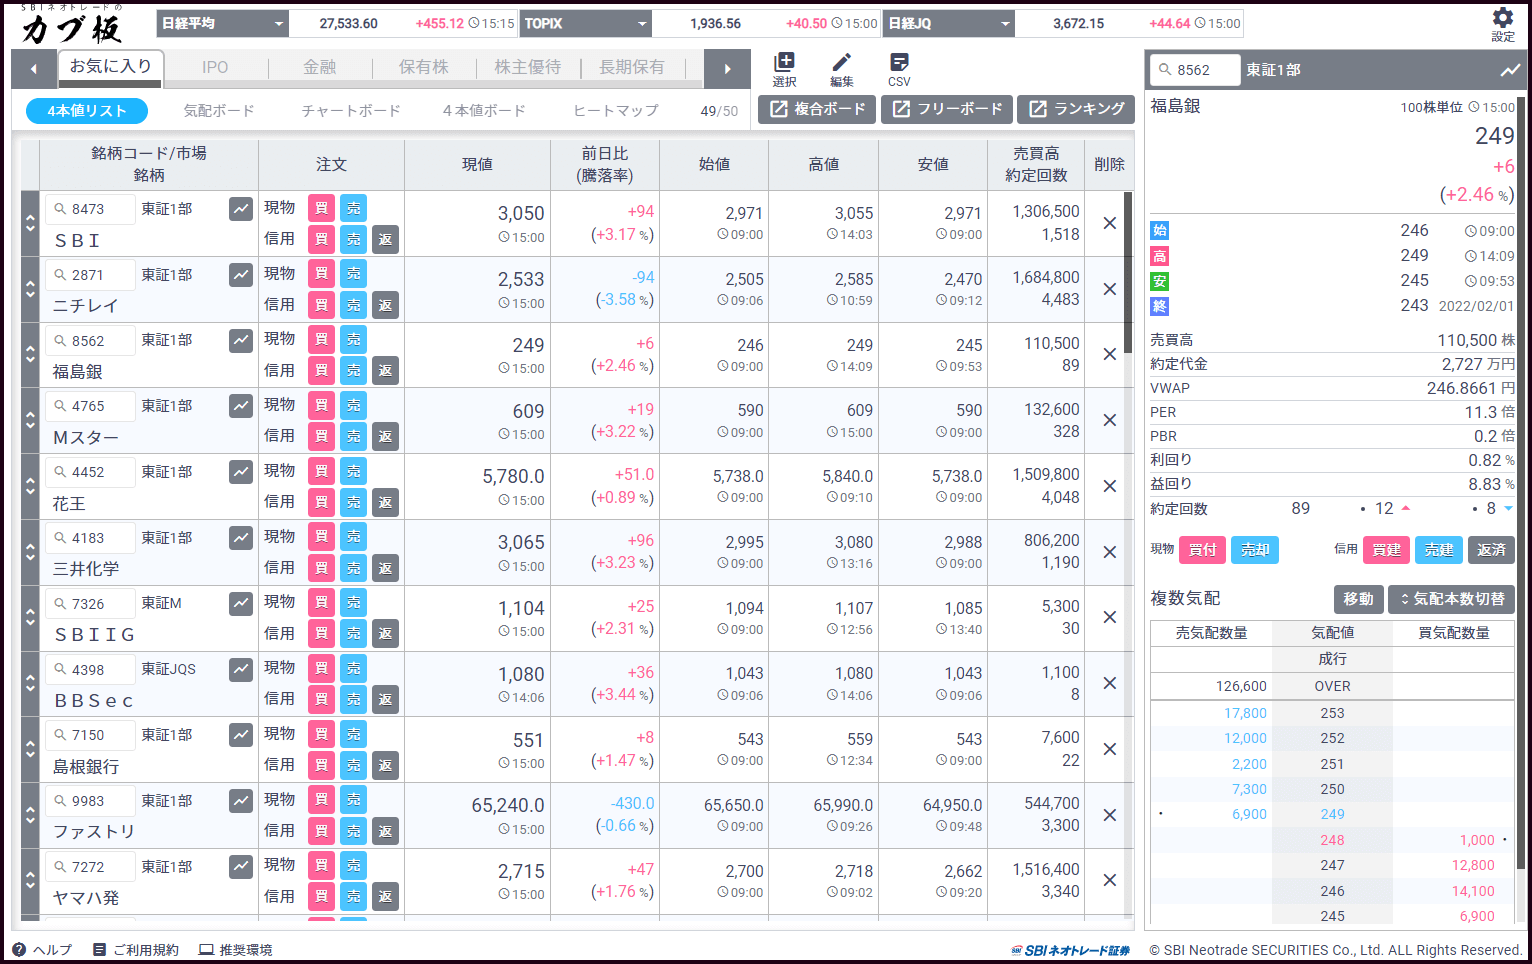1532x964 pixels.
Task: Open 複合ボード window
Action: pos(817,109)
